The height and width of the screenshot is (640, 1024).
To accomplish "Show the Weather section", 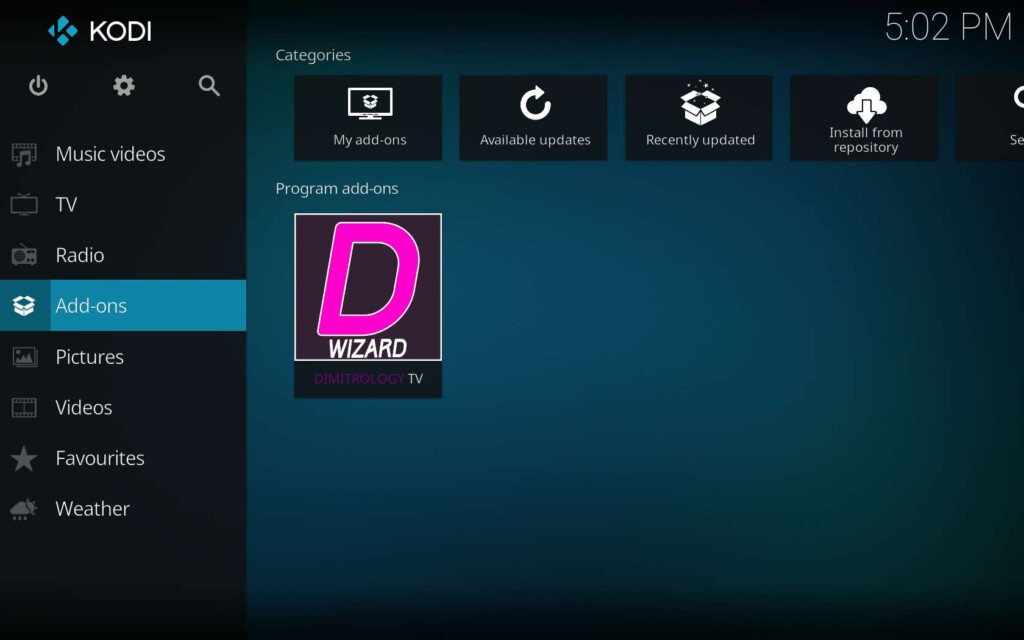I will 123,509.
